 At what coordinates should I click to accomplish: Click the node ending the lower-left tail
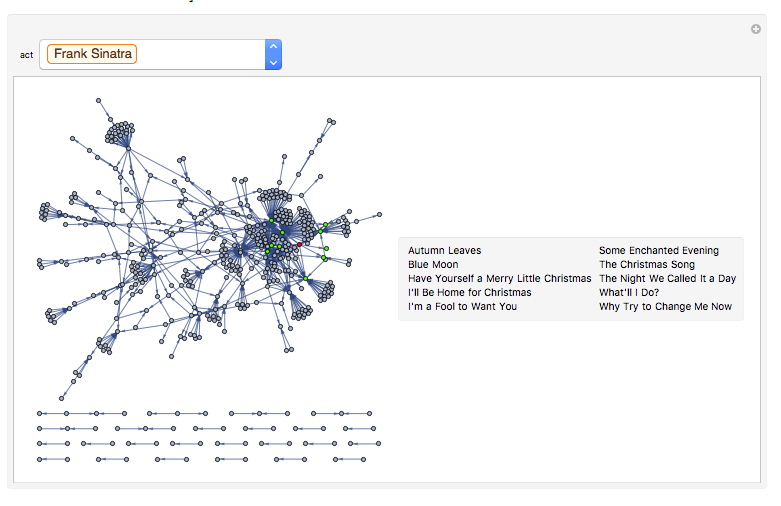(x=61, y=398)
